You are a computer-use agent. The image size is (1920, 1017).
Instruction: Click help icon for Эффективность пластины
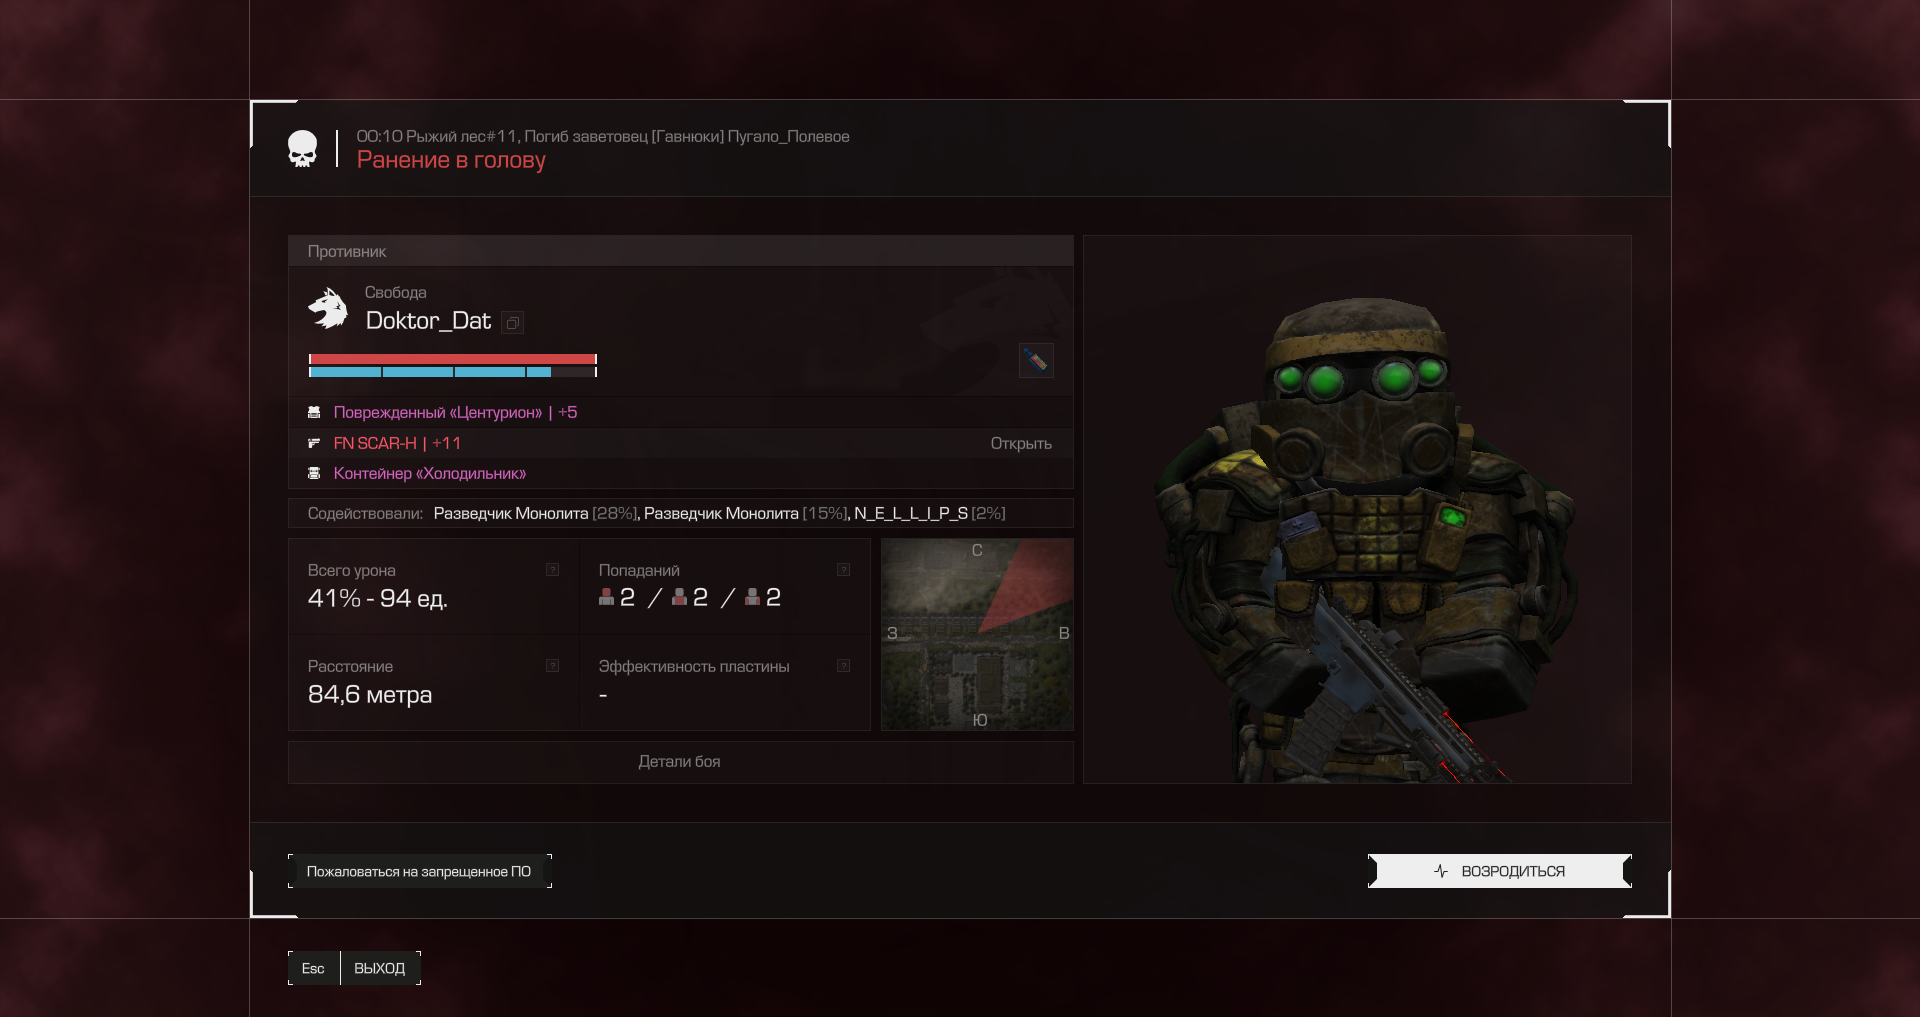click(843, 666)
